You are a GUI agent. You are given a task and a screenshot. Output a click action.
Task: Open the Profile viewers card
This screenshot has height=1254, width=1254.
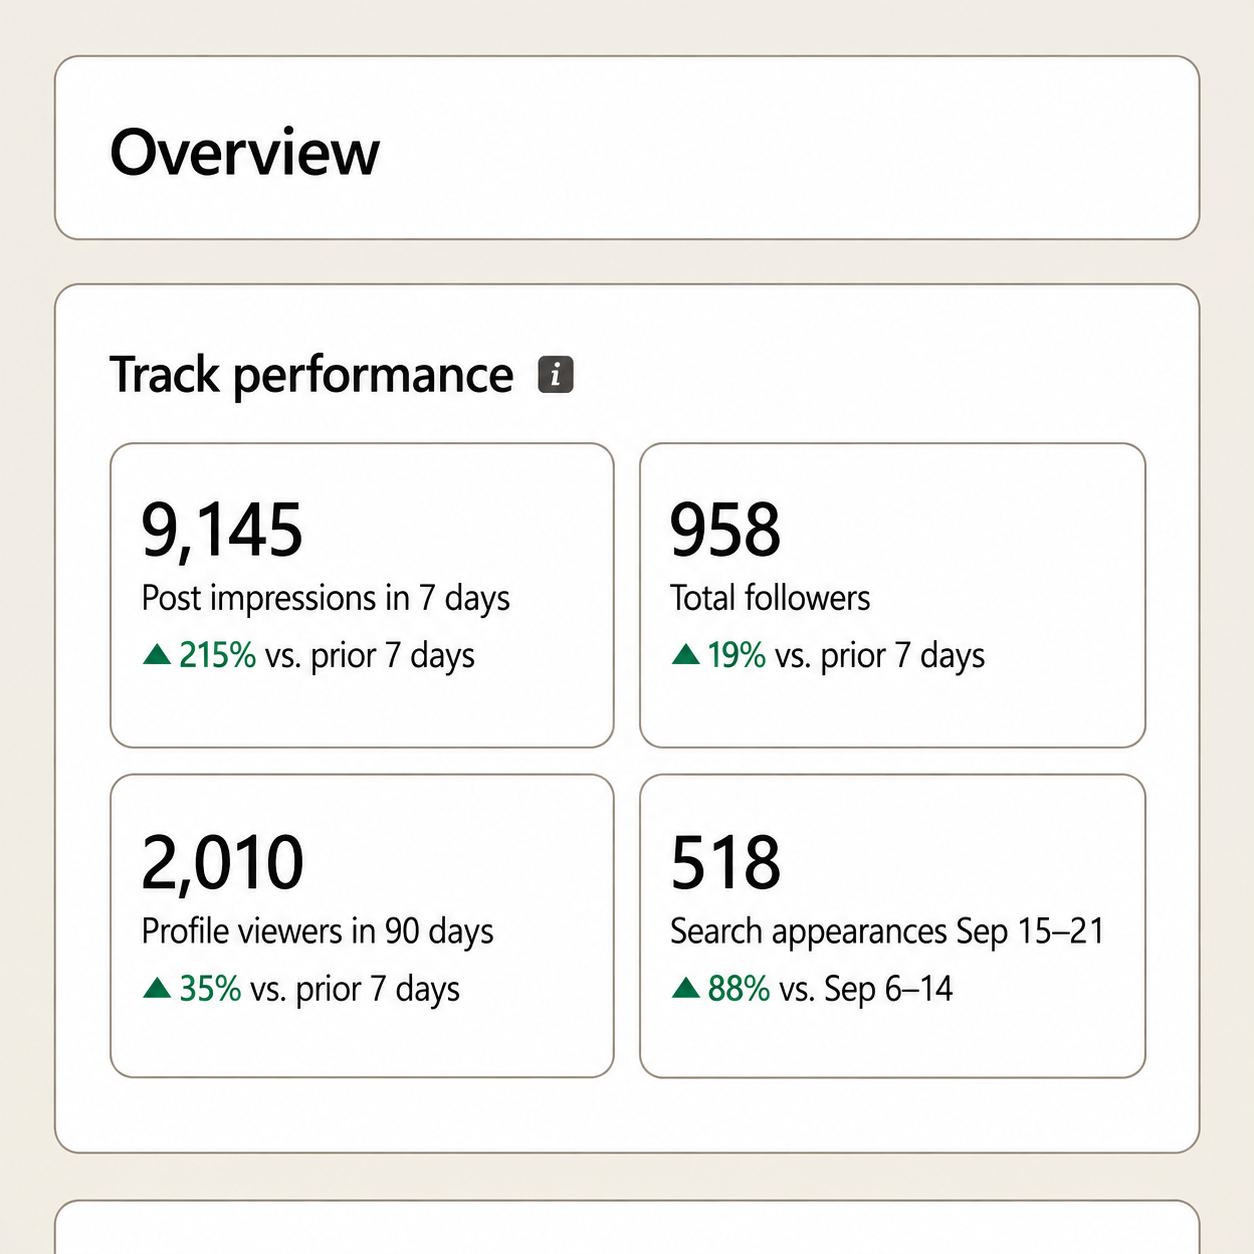(362, 926)
